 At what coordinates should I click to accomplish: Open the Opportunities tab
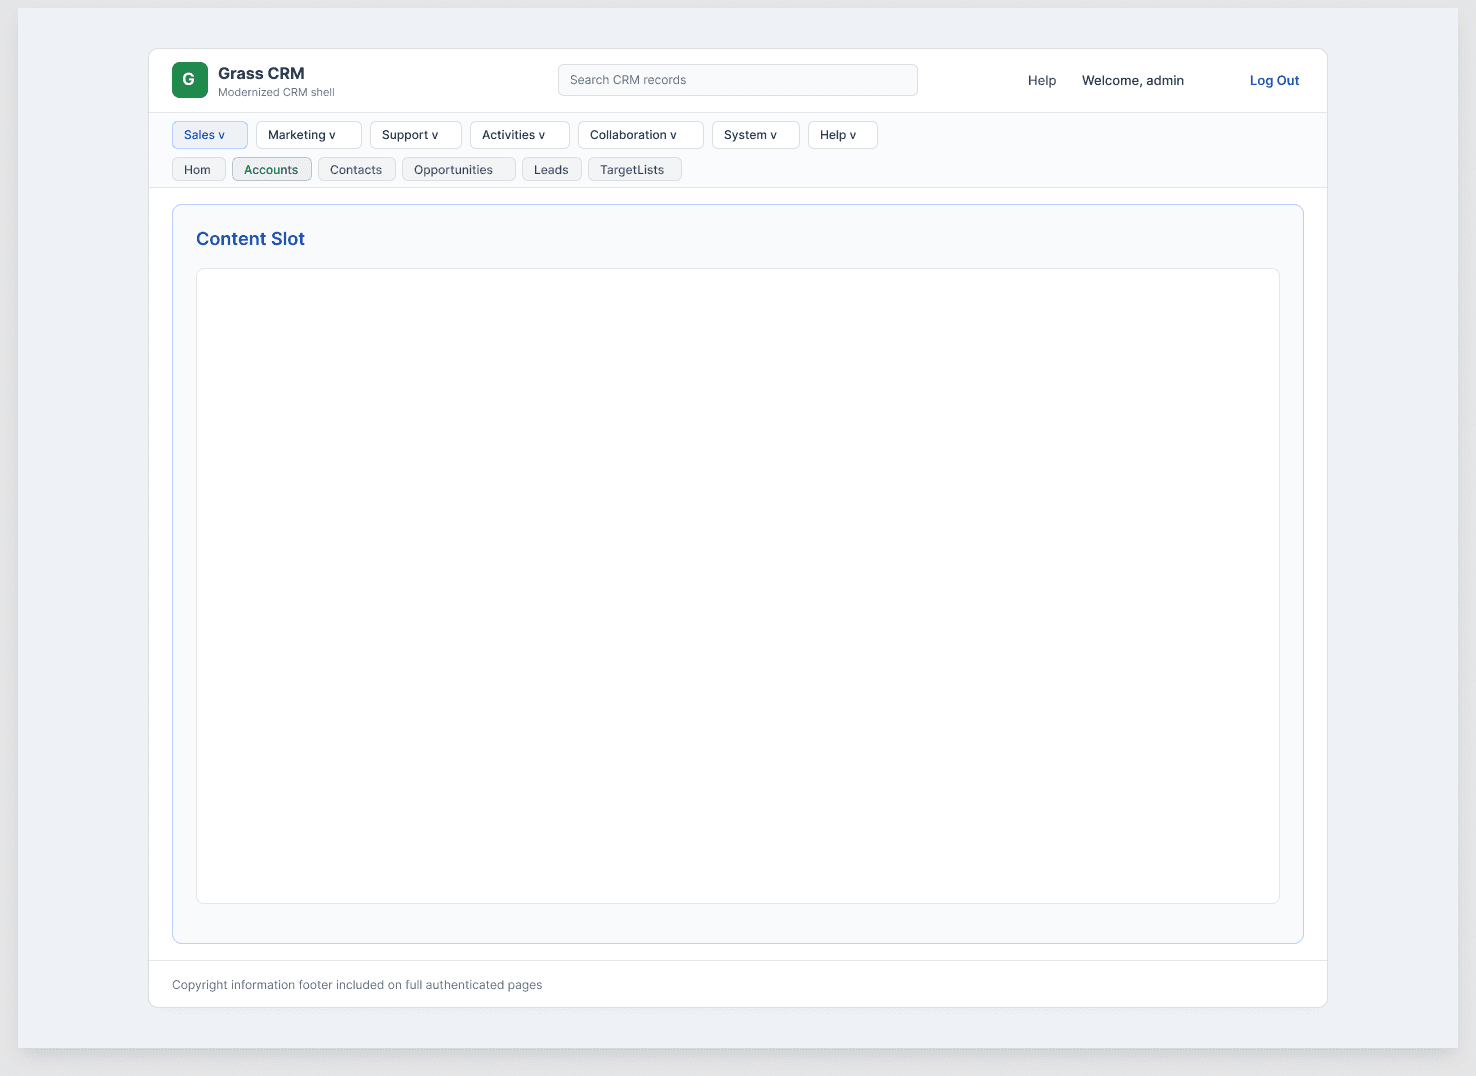pyautogui.click(x=459, y=170)
